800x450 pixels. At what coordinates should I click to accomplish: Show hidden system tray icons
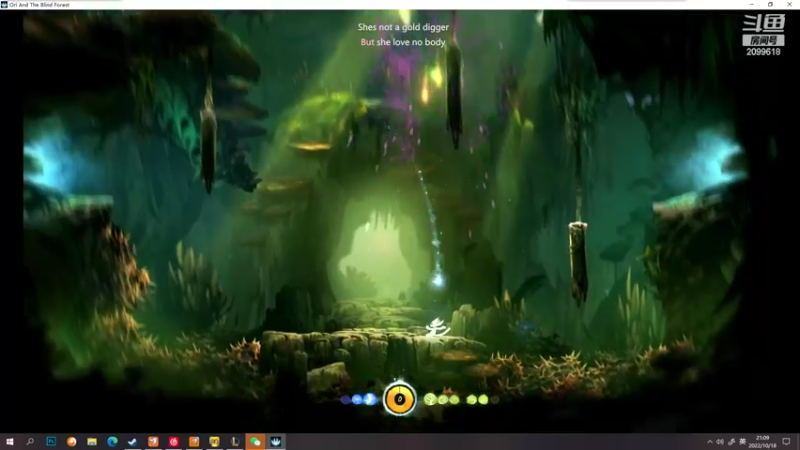(x=710, y=442)
